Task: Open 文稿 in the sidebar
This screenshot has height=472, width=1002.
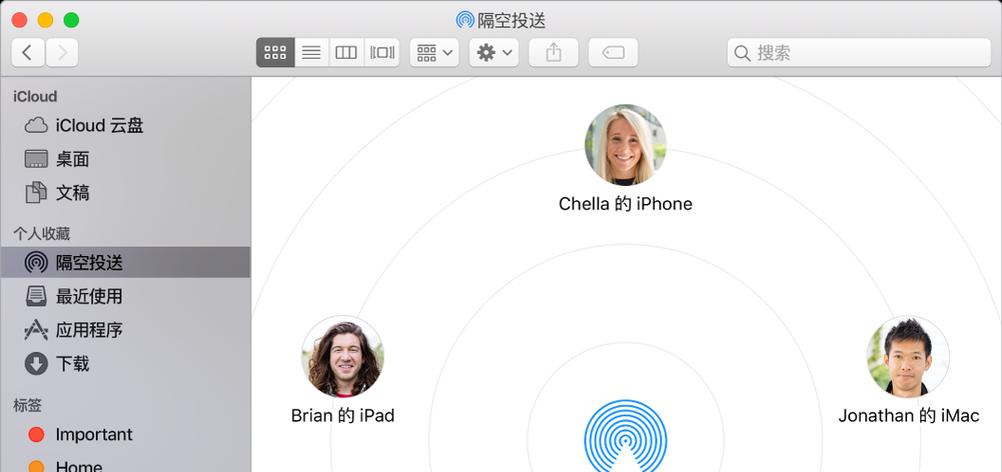Action: pyautogui.click(x=125, y=193)
